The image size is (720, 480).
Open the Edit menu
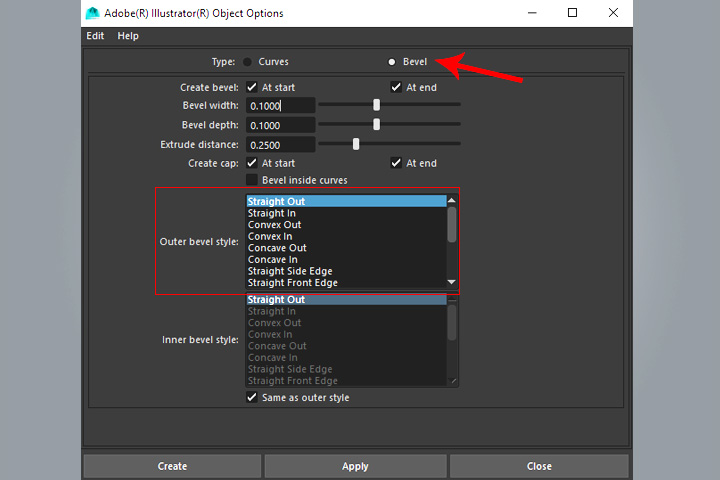95,36
